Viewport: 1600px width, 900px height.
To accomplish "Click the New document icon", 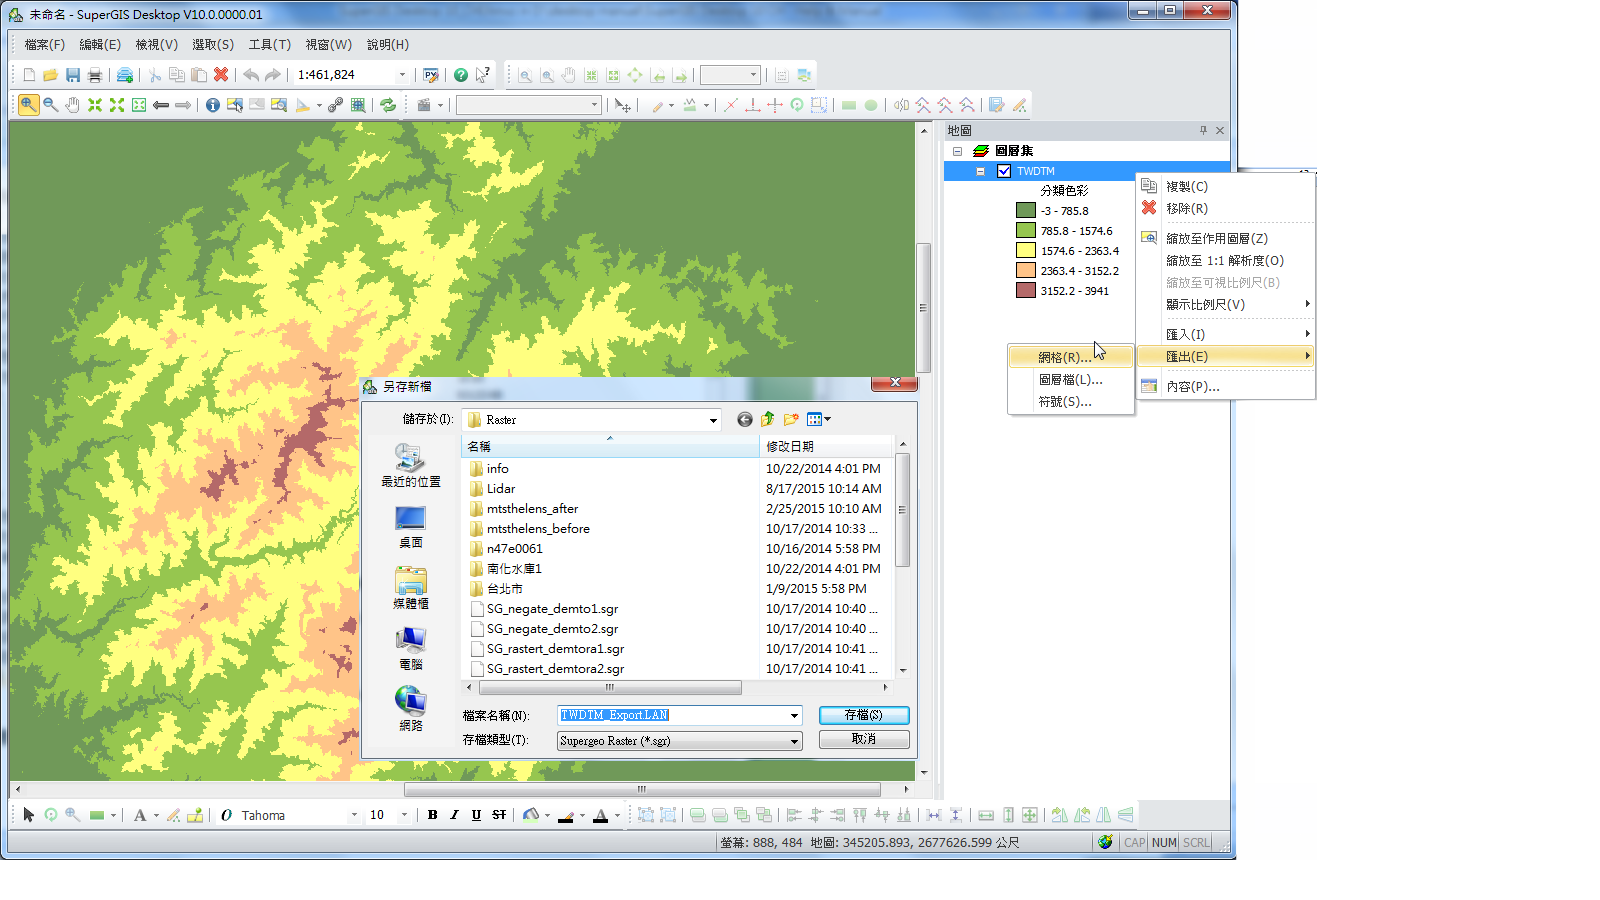I will pos(29,75).
